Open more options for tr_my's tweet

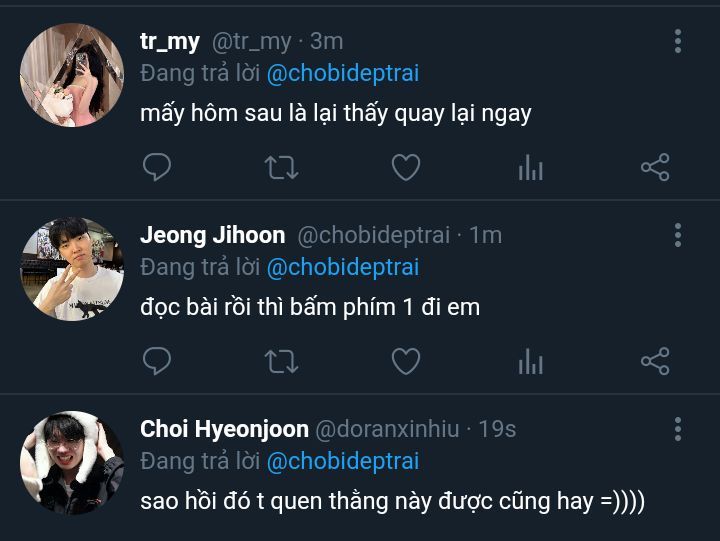click(678, 41)
